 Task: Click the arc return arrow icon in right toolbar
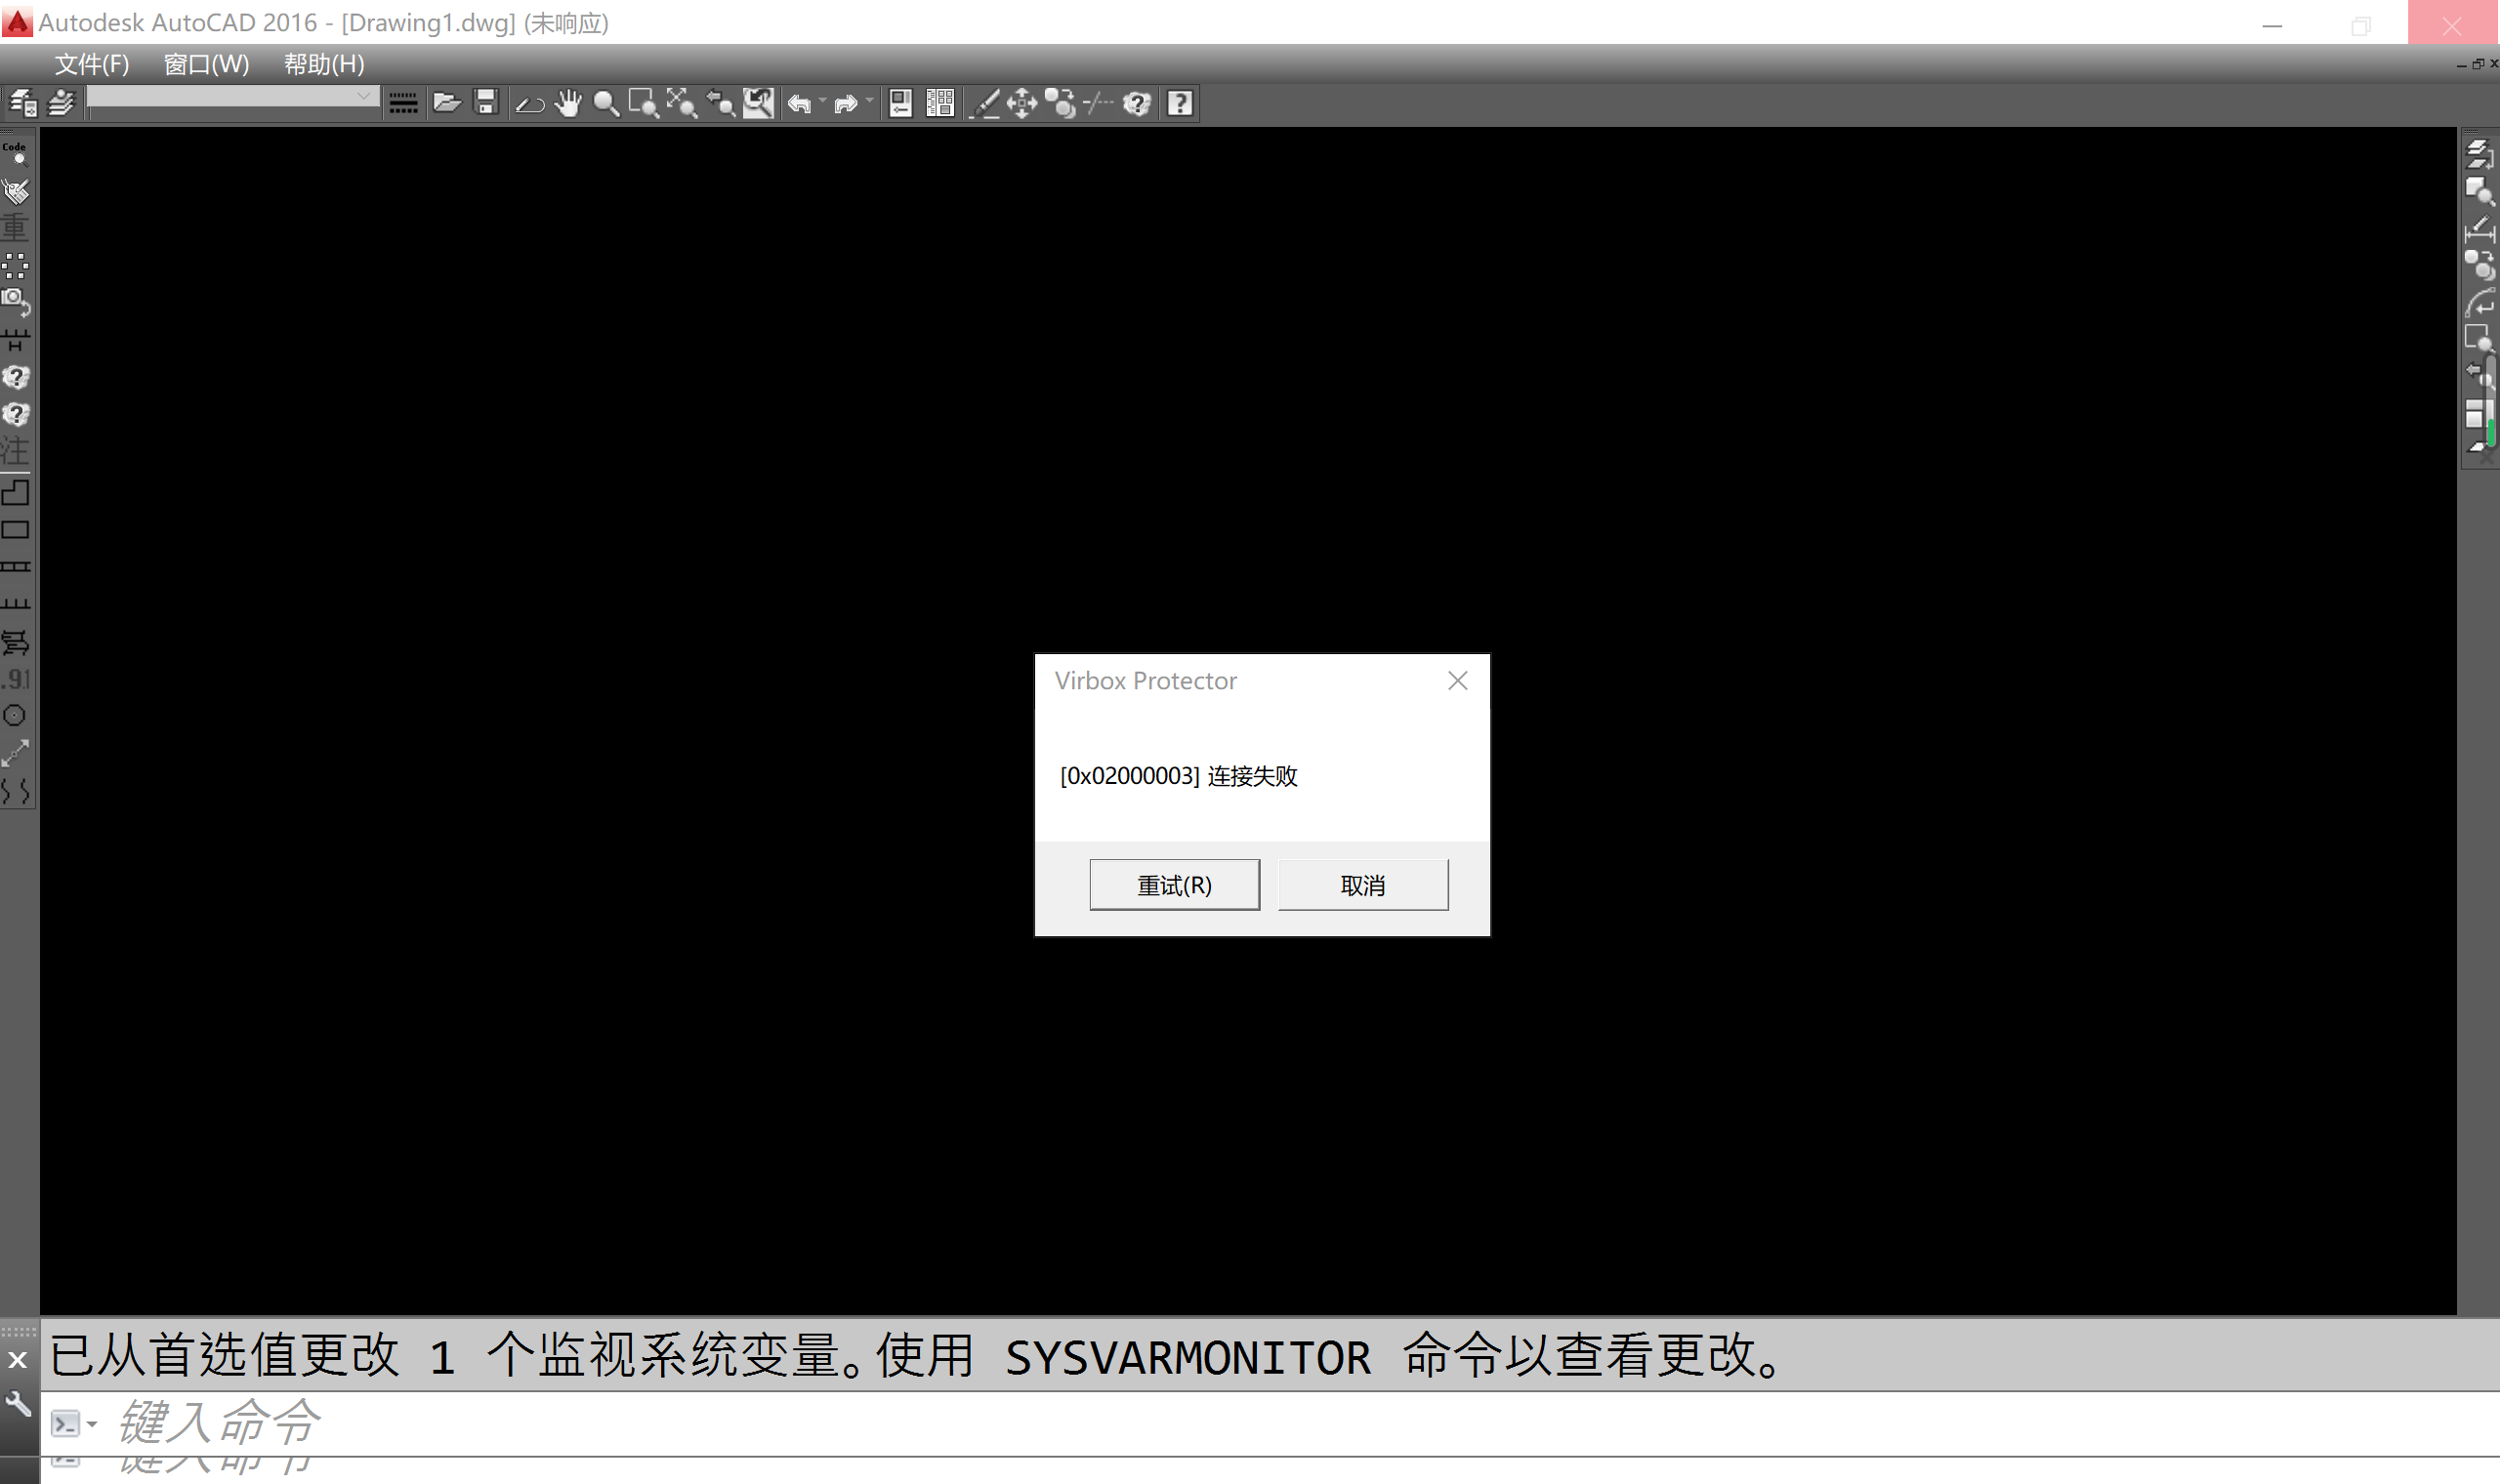pyautogui.click(x=2479, y=303)
